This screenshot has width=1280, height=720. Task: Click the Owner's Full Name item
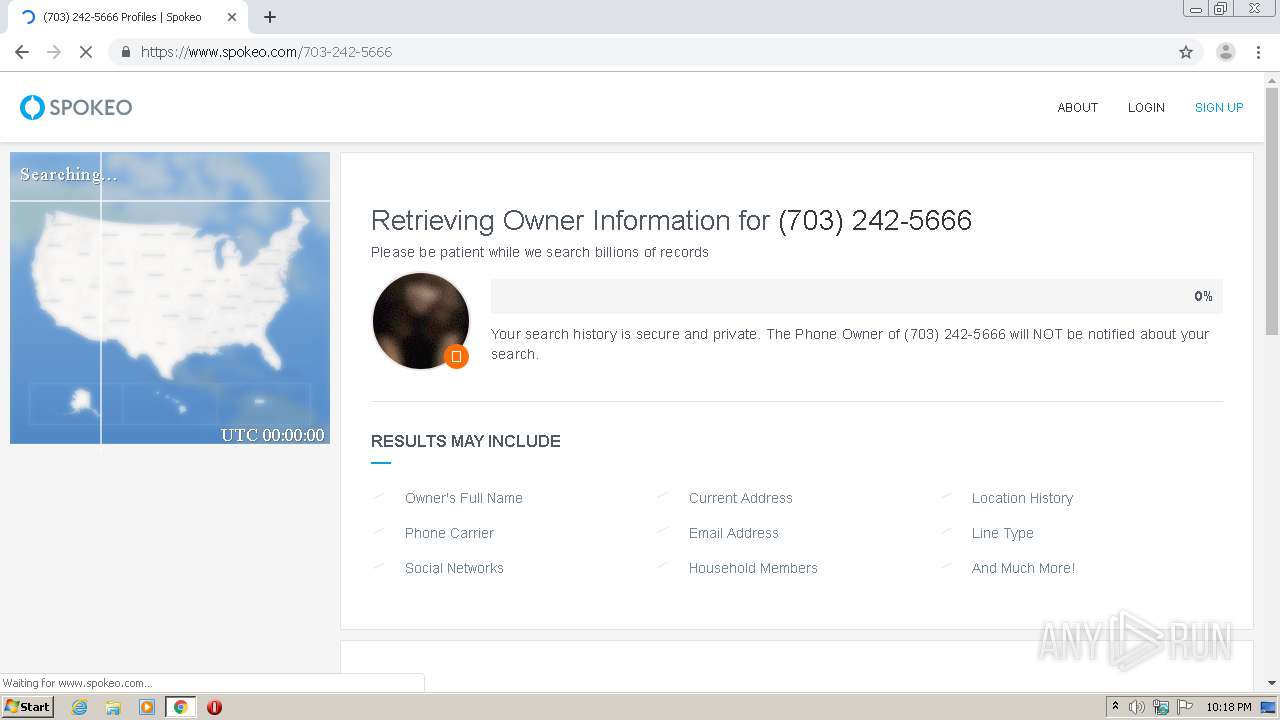tap(464, 498)
